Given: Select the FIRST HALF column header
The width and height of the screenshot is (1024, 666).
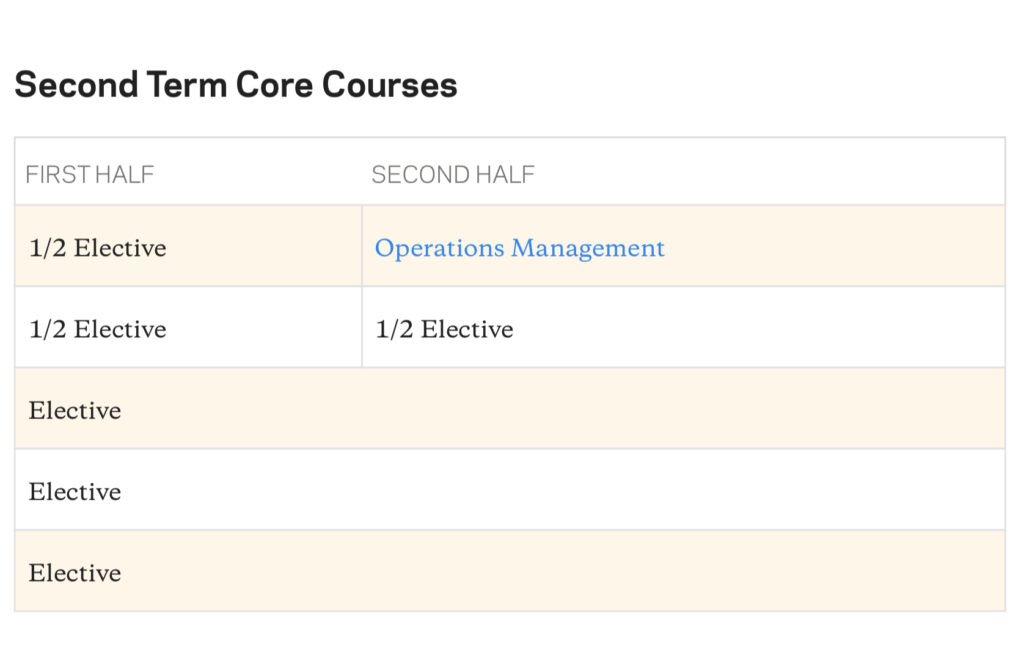Looking at the screenshot, I should coord(89,174).
